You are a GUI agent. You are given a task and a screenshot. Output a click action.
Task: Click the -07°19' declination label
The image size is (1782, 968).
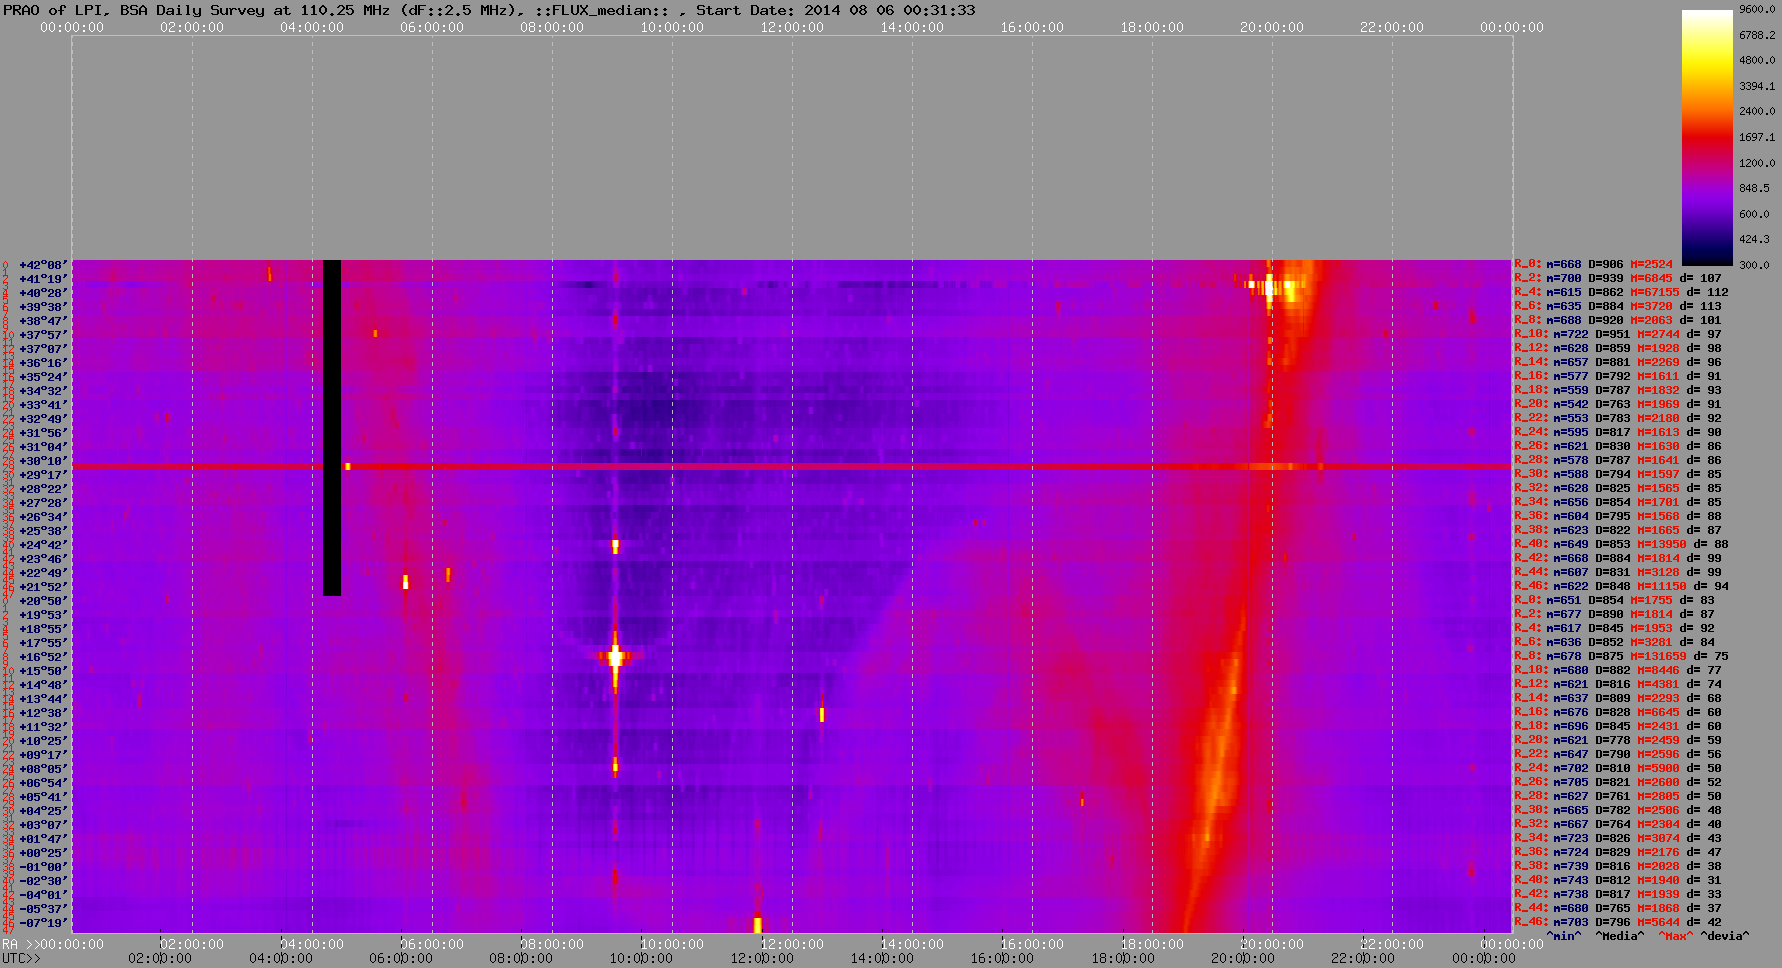(x=43, y=923)
